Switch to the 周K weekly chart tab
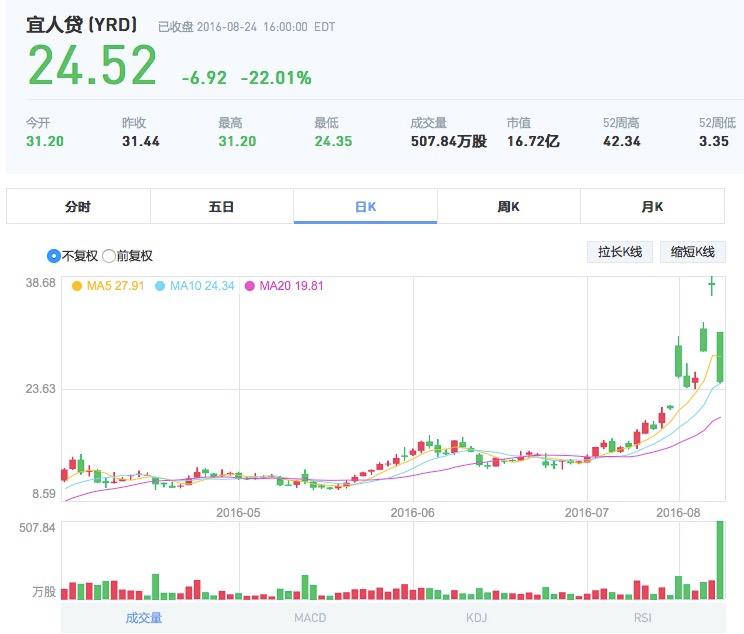Screen dimensions: 744x634 tap(509, 206)
